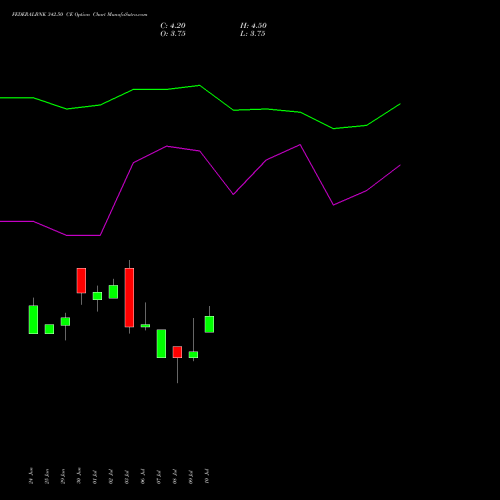The image size is (500, 500).
Task: Select the 29 Jun date label
Action: click(63, 476)
